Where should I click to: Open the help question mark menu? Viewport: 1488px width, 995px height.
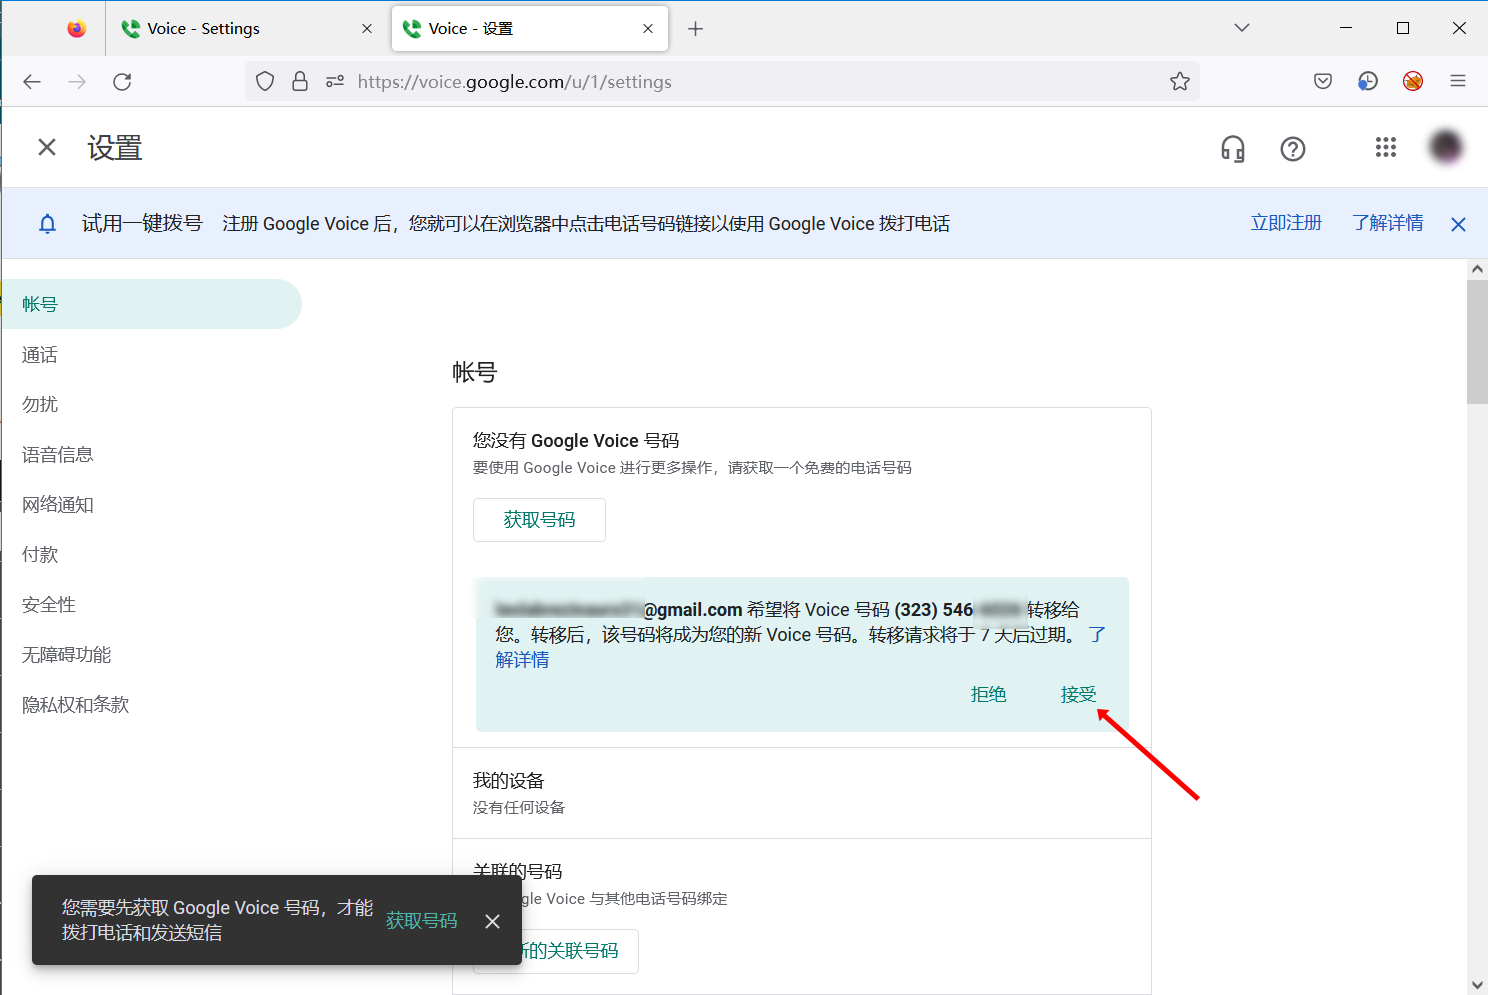point(1293,149)
